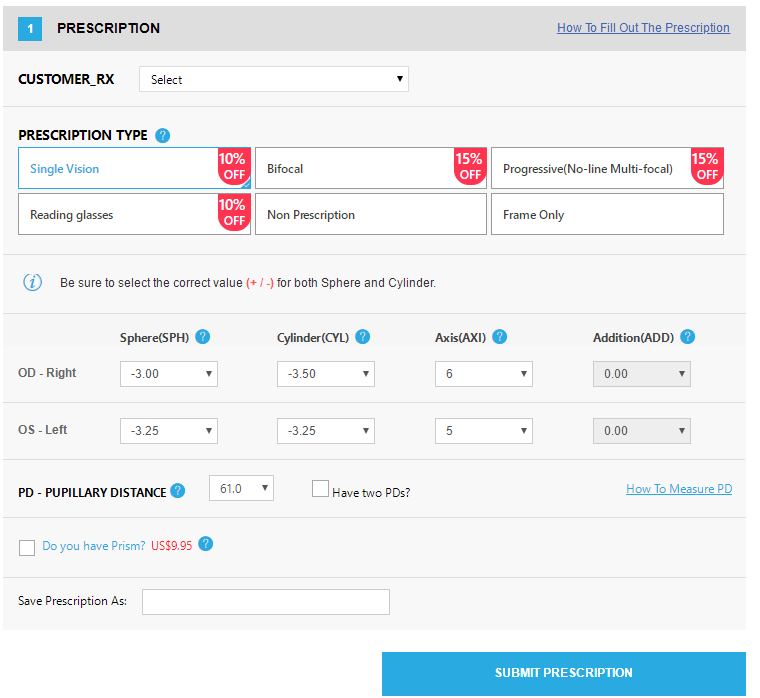The width and height of the screenshot is (760, 698).
Task: Click the Pupillary Distance help icon
Action: [178, 491]
